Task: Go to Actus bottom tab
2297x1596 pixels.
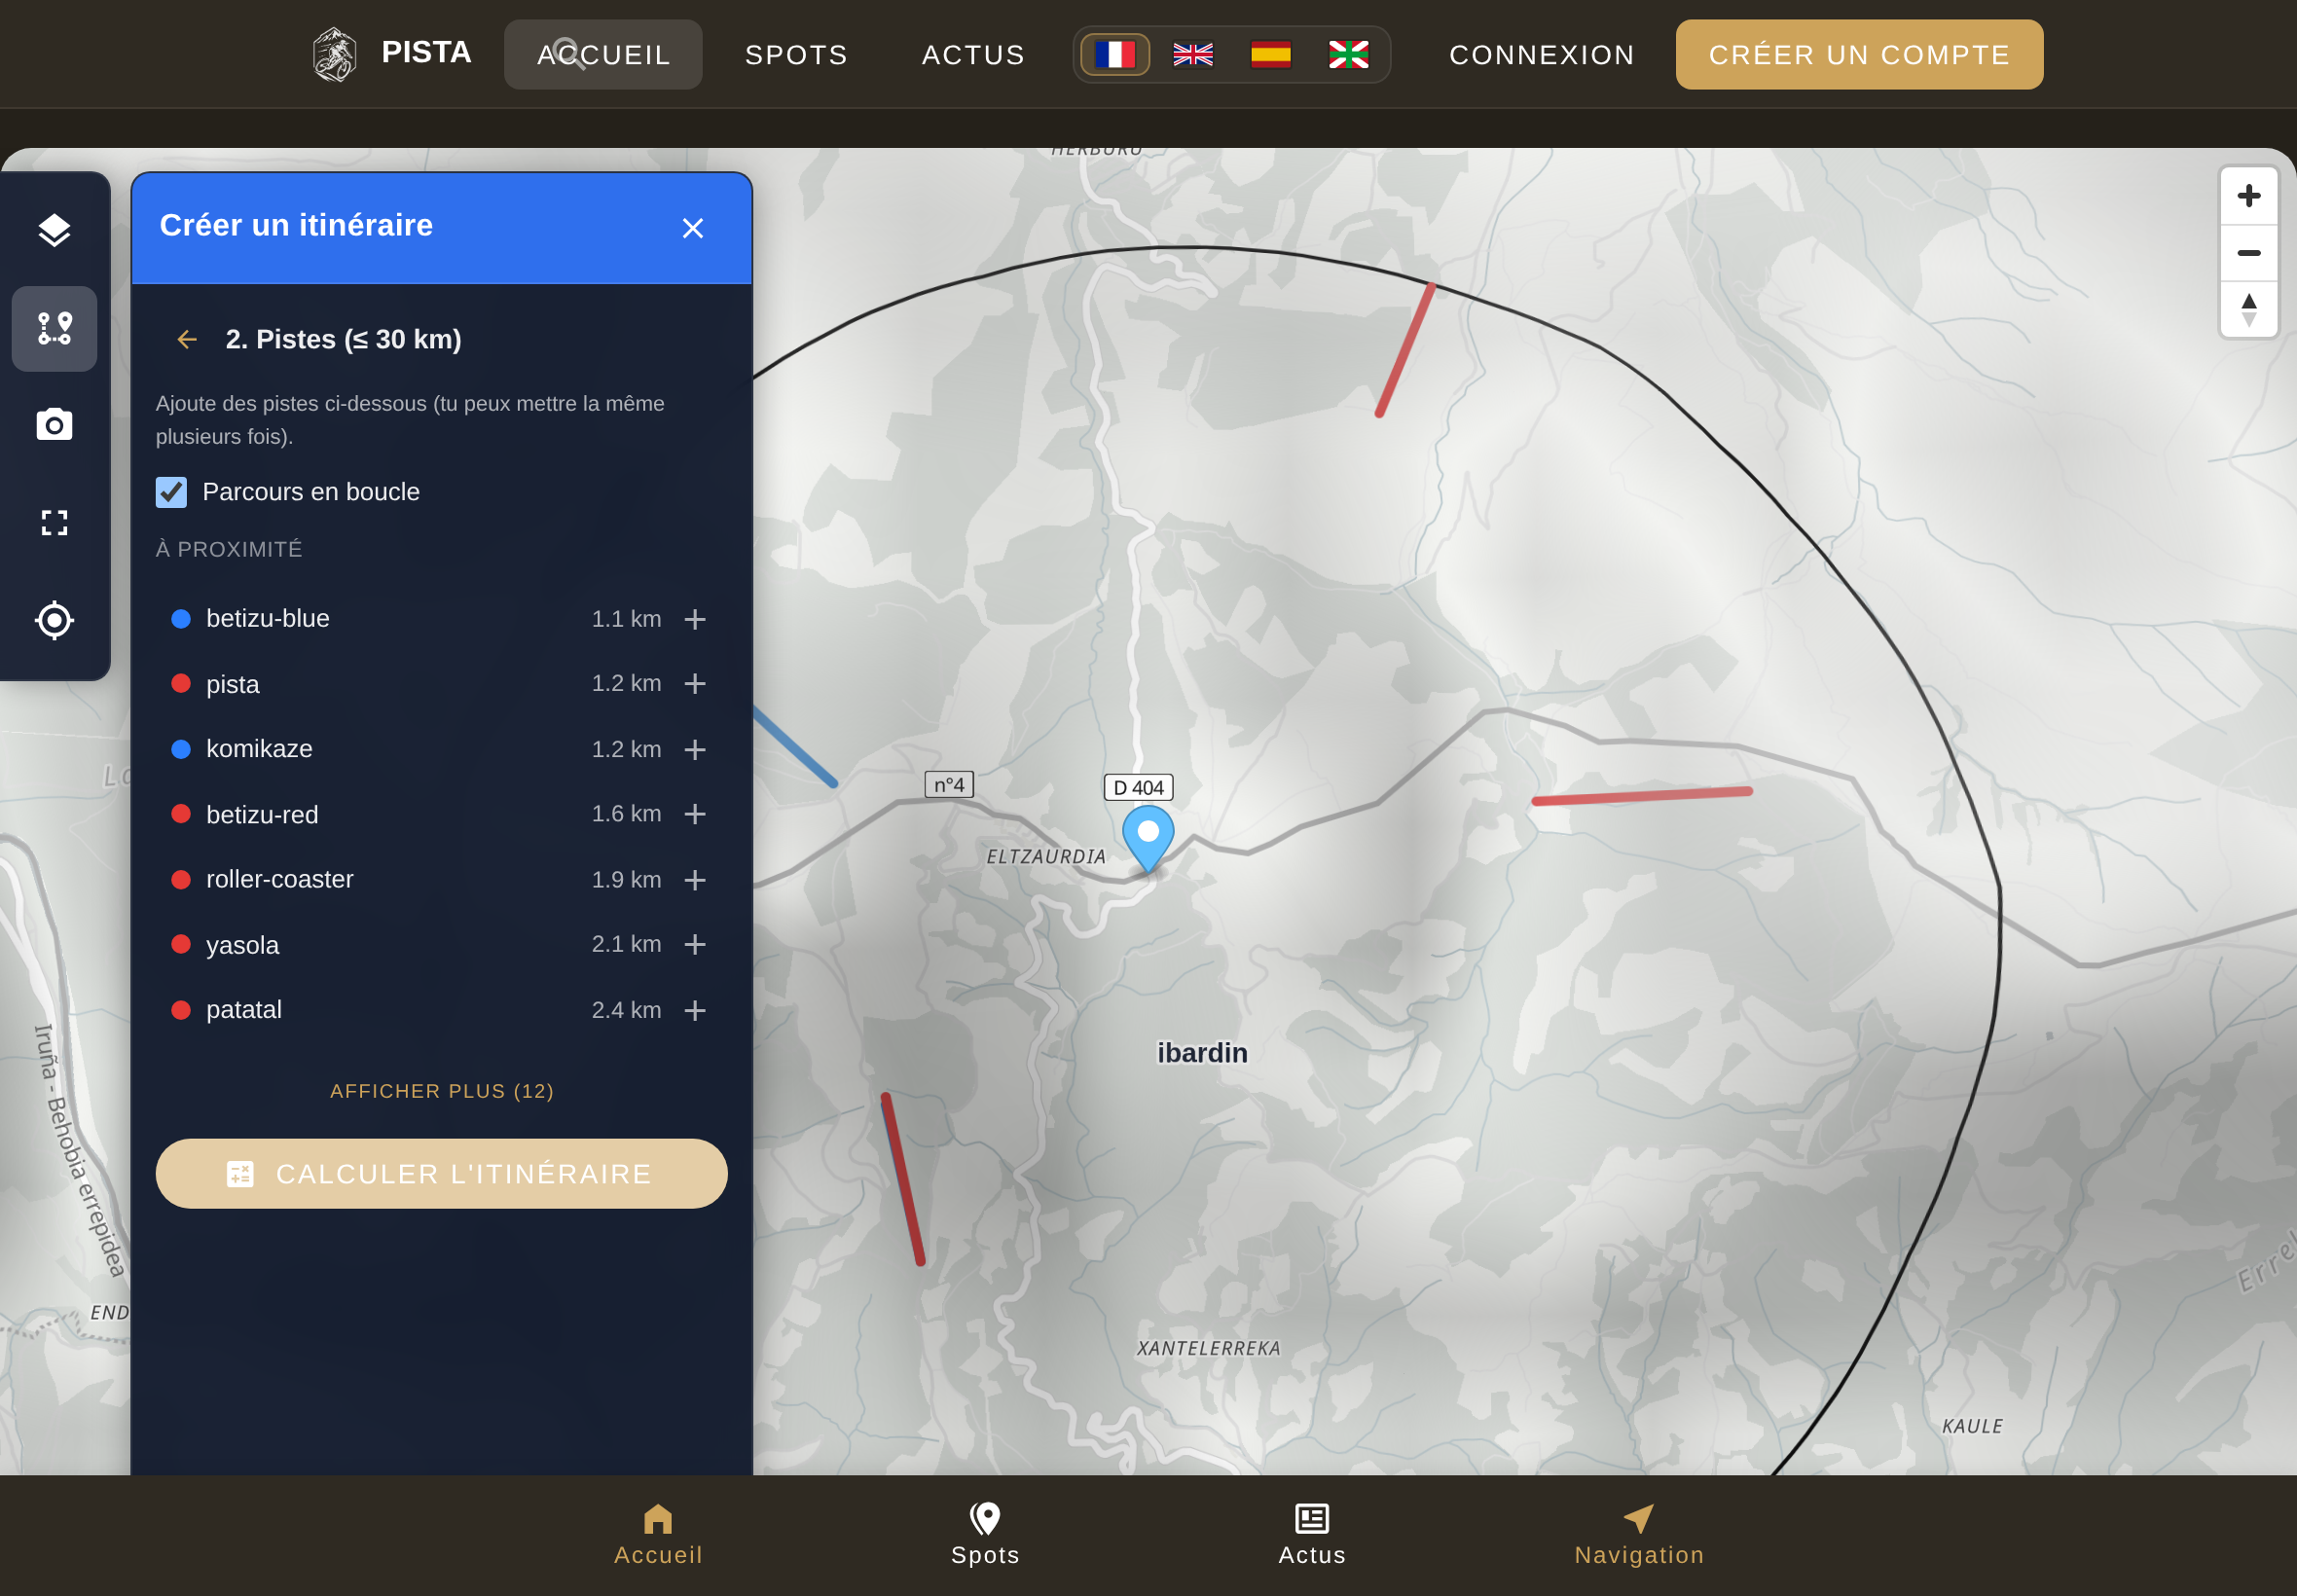Action: [1312, 1535]
